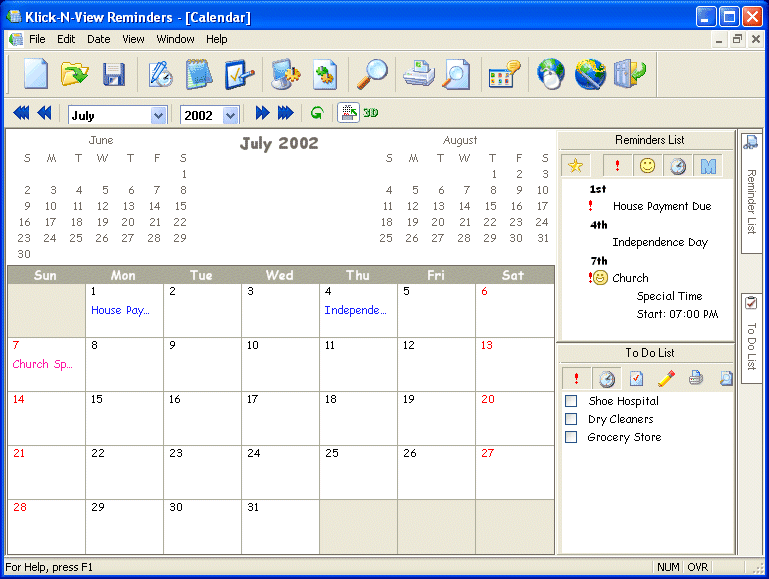Go back one year with double arrow
The width and height of the screenshot is (769, 579).
coord(21,113)
